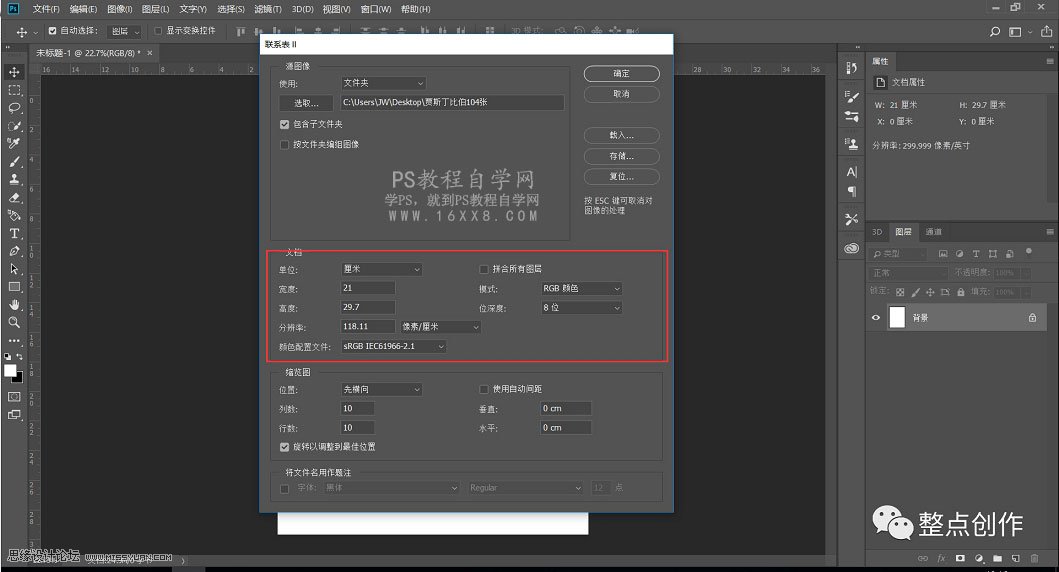1059x572 pixels.
Task: Uncheck the 包含子文件夹 checkbox
Action: coord(284,124)
